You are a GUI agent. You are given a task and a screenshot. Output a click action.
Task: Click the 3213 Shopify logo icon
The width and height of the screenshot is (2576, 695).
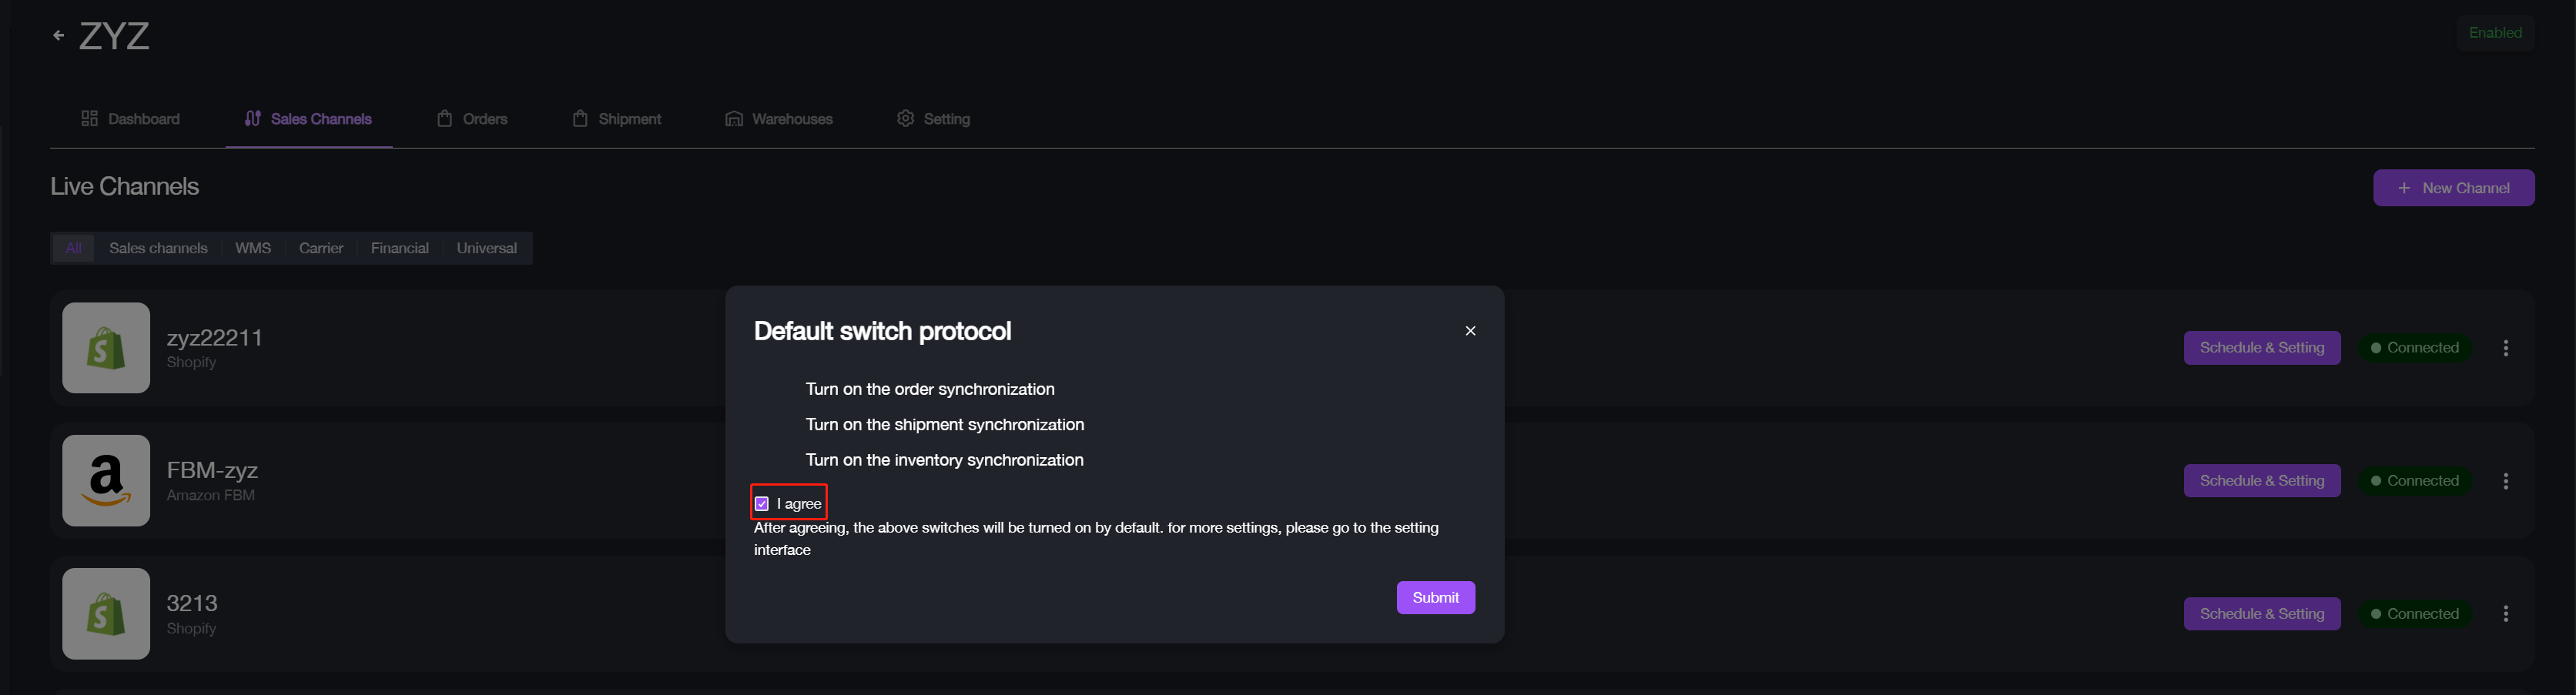point(106,613)
